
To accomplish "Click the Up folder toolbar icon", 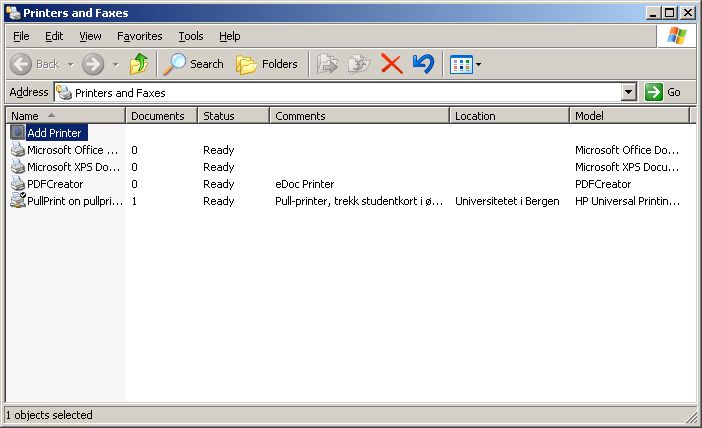I will [139, 64].
